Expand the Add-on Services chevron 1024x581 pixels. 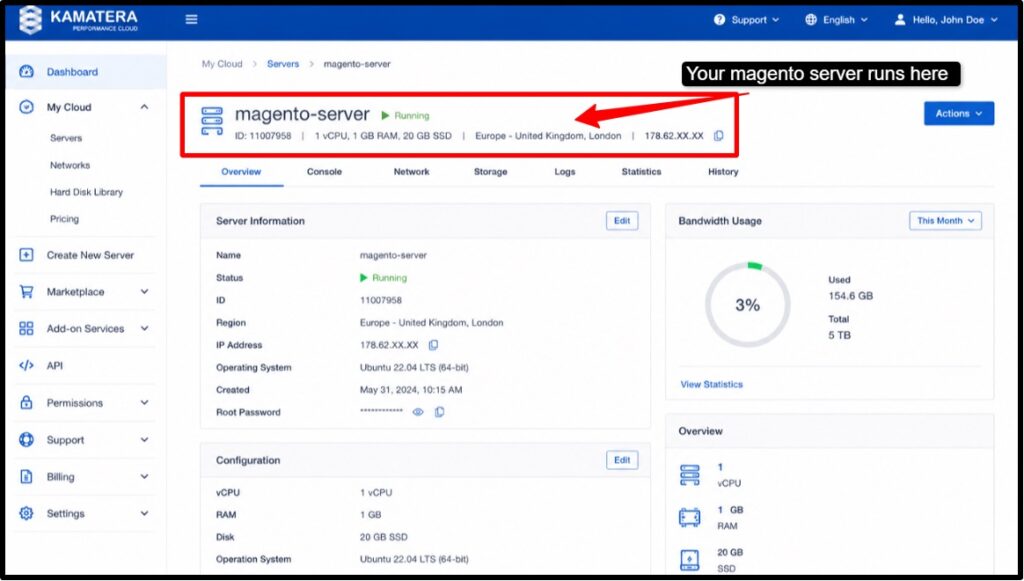click(144, 328)
